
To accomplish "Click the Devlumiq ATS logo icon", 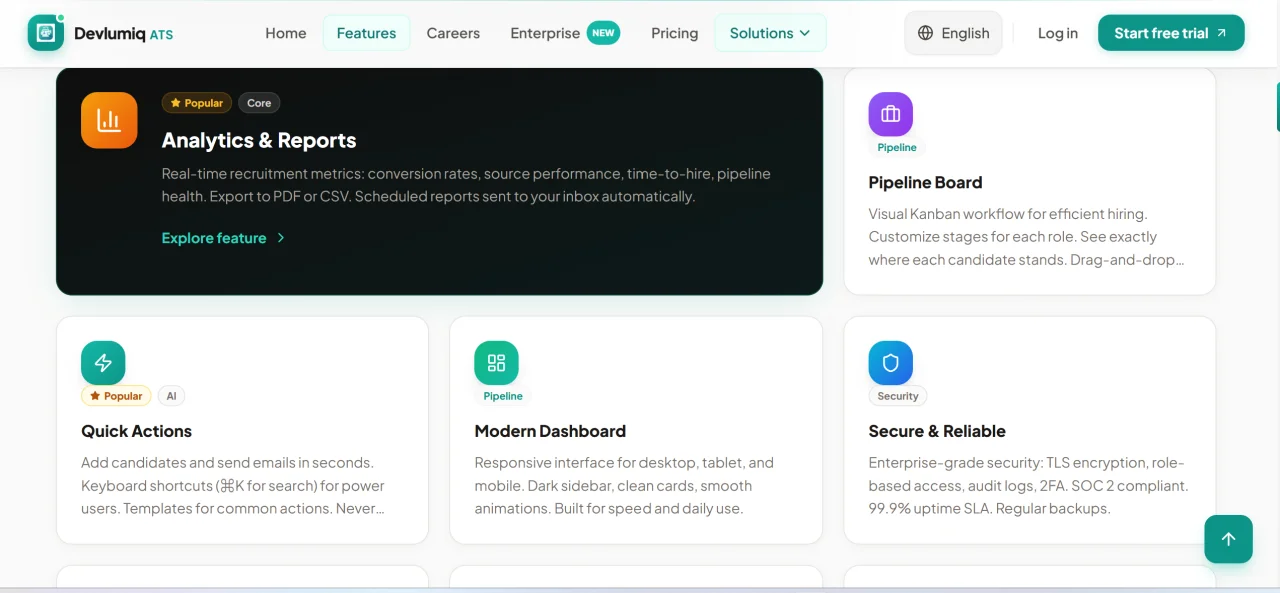I will [x=46, y=33].
